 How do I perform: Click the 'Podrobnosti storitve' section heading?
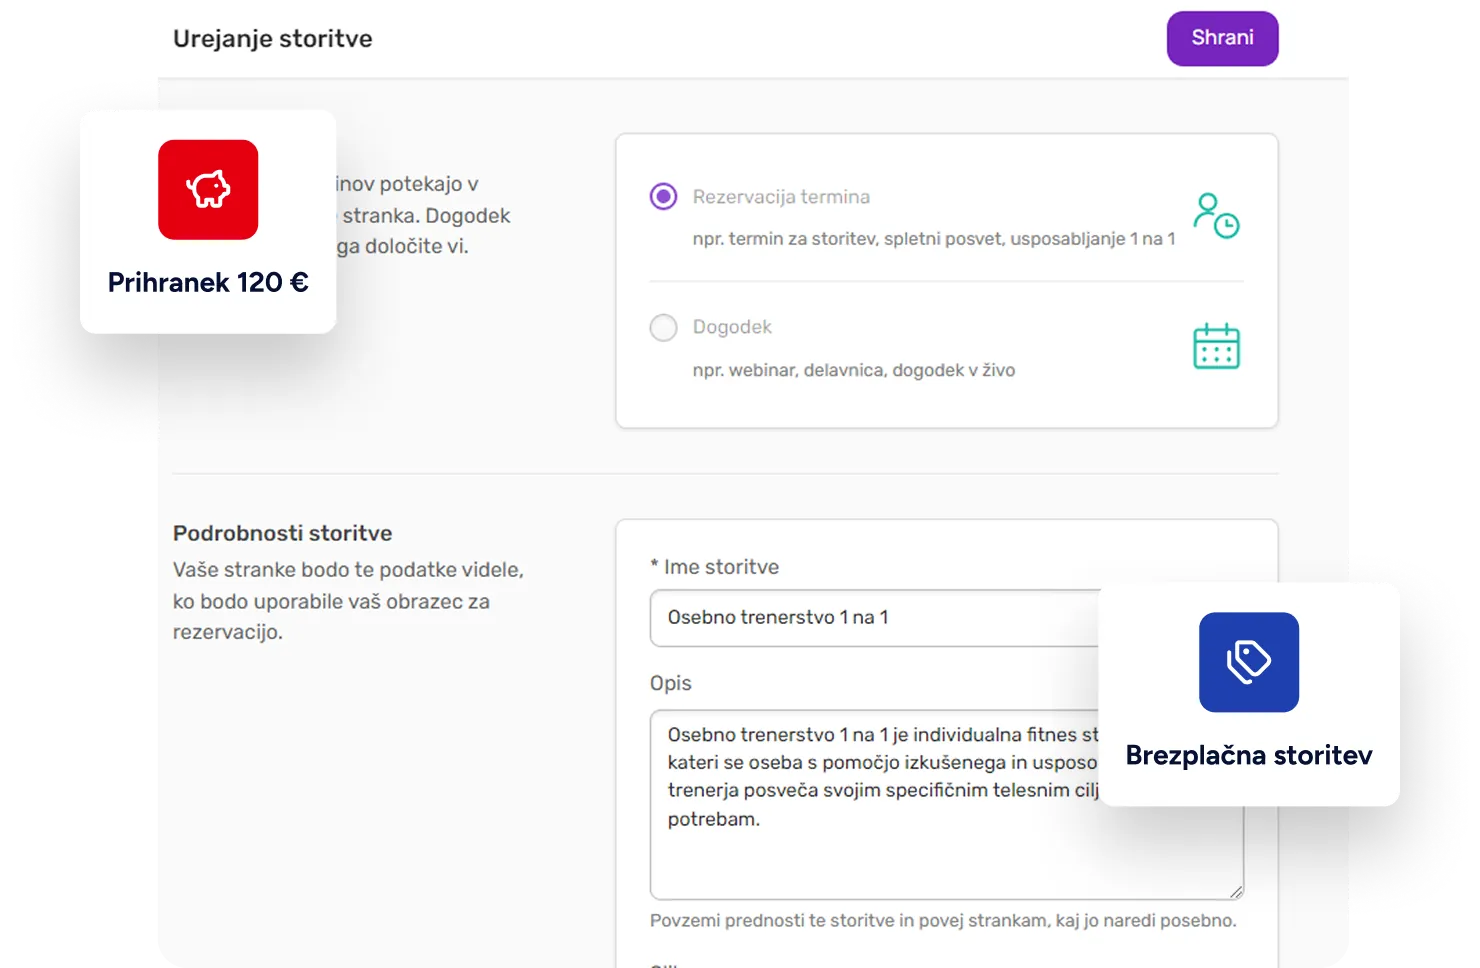pos(282,533)
